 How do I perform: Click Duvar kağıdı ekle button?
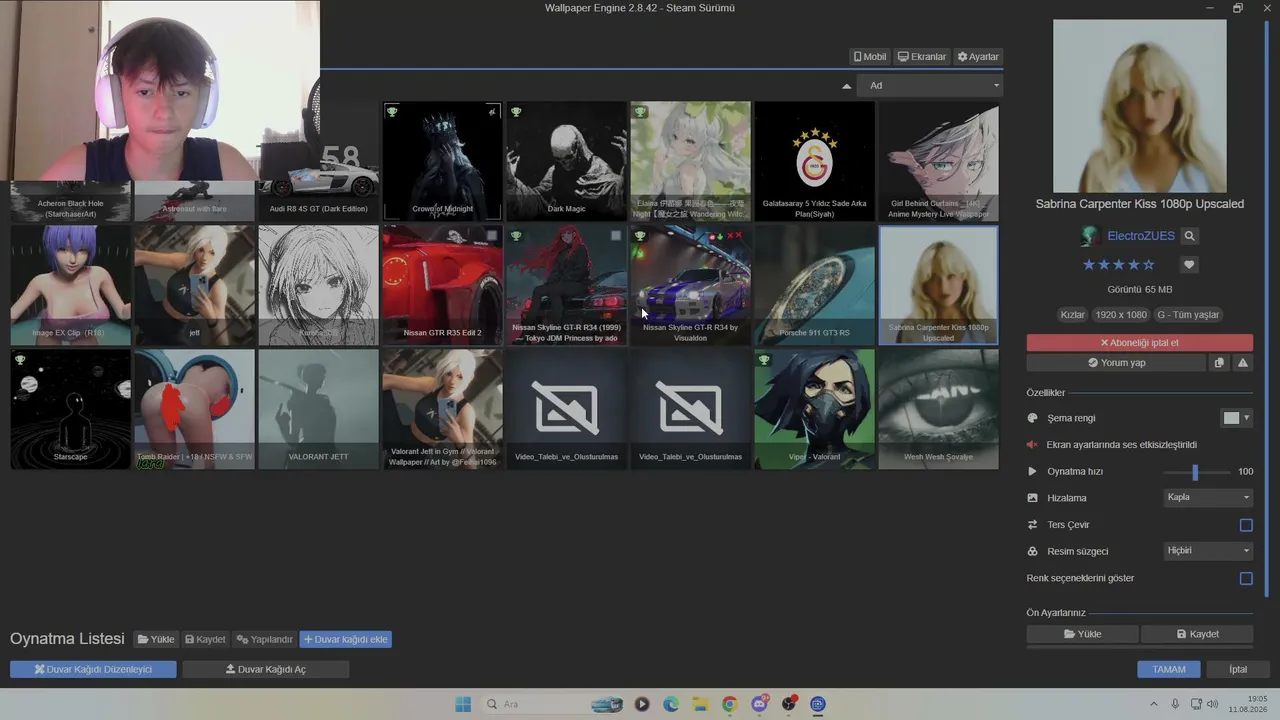pos(345,639)
